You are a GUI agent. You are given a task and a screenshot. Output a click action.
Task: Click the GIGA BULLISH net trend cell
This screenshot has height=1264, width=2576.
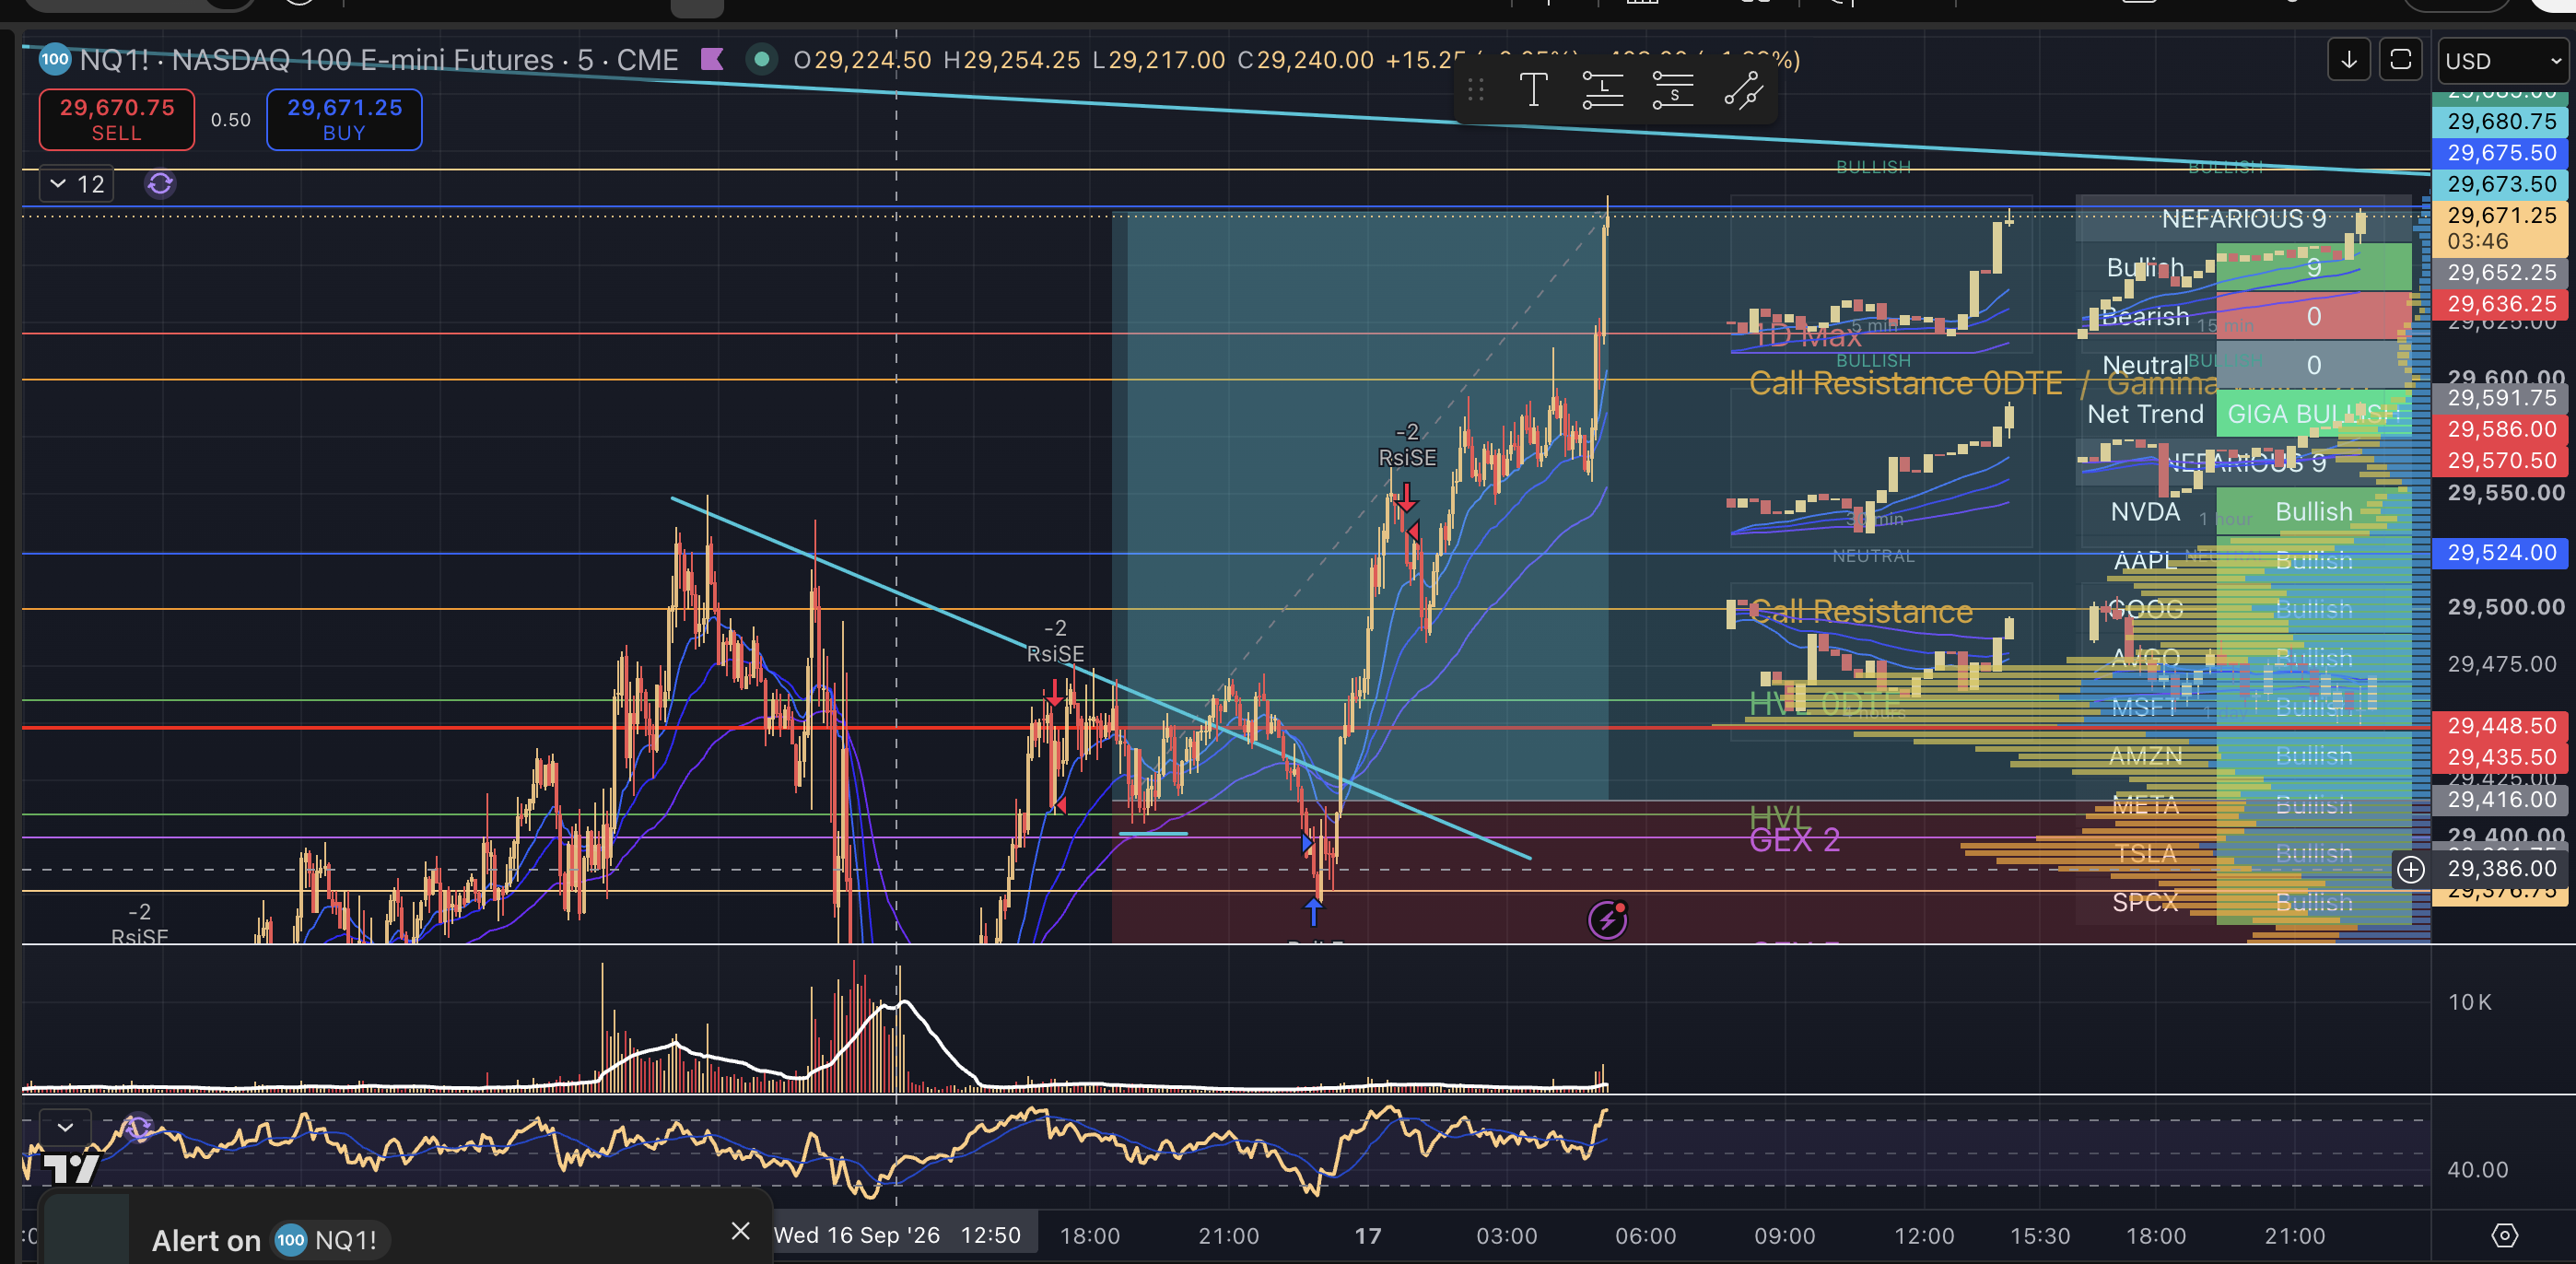[x=2313, y=414]
